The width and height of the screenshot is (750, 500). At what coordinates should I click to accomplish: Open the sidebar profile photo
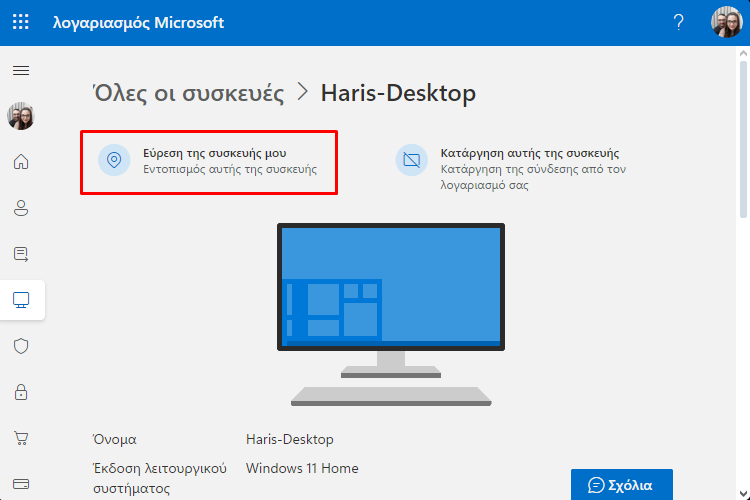[21, 116]
